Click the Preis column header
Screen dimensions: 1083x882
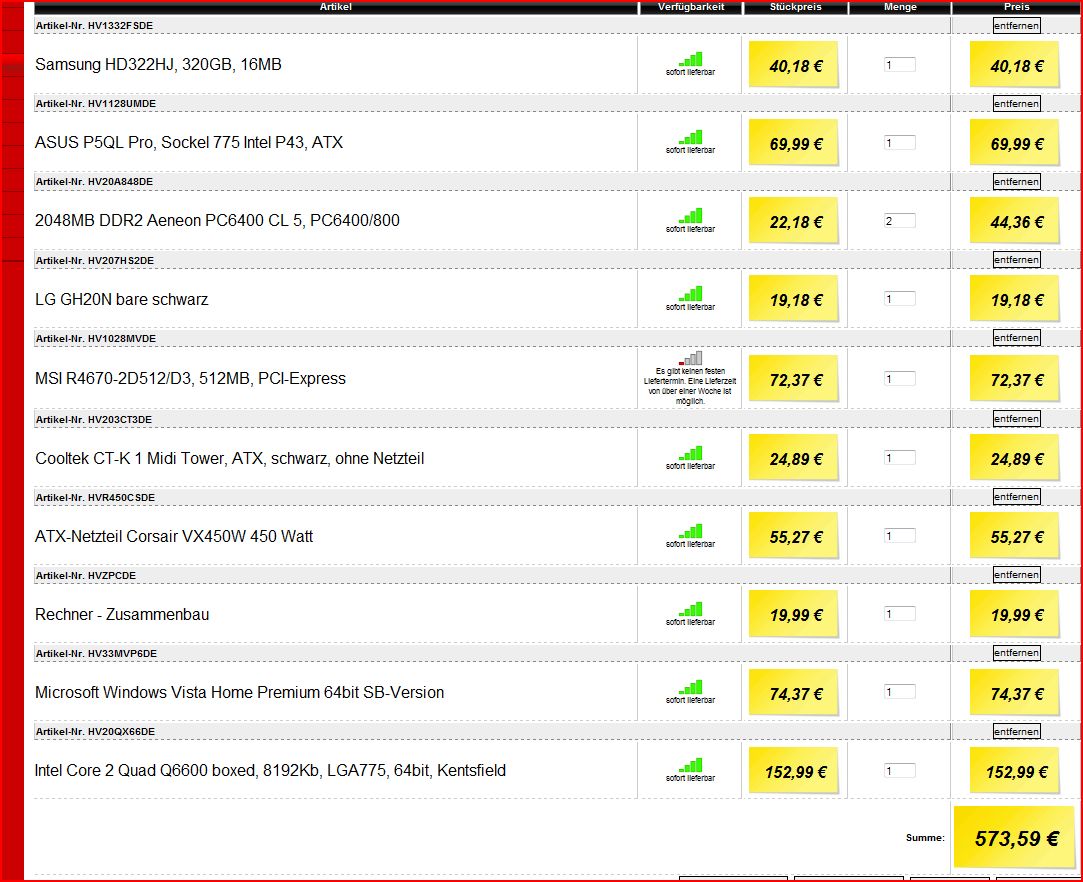pyautogui.click(x=1017, y=7)
